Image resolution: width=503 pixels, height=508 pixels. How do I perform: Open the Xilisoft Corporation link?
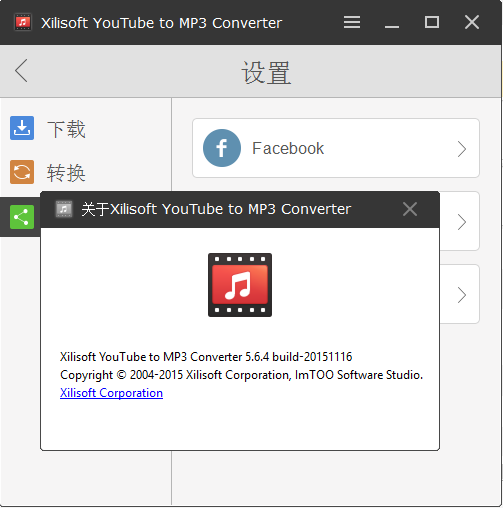click(111, 393)
